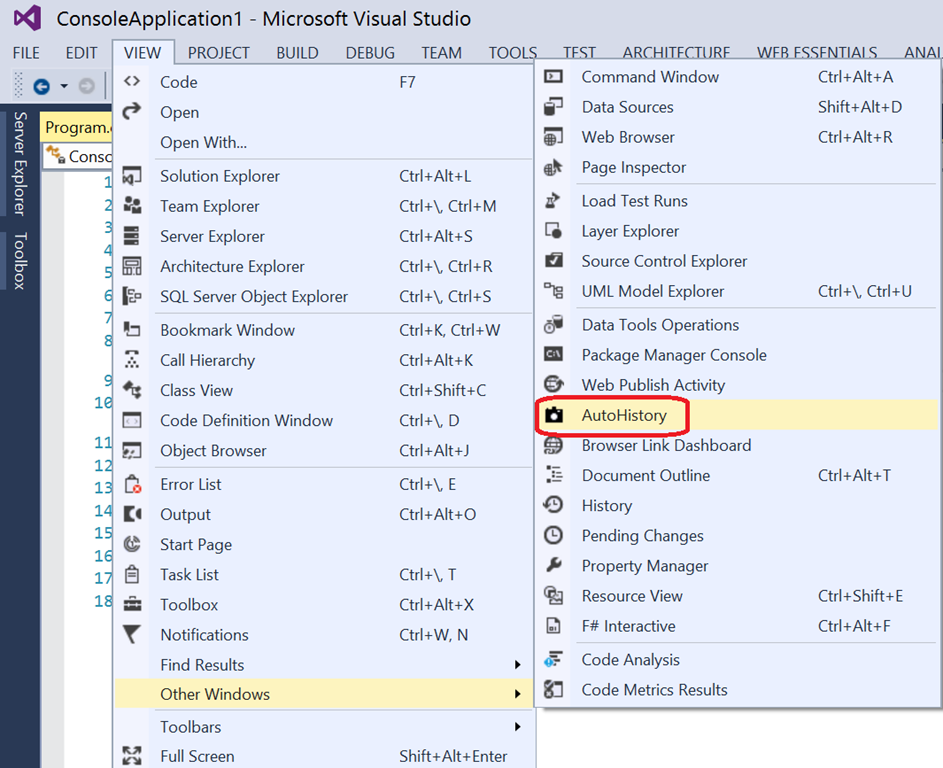Click the Server Explorer menu icon
943x768 pixels.
pyautogui.click(x=132, y=236)
